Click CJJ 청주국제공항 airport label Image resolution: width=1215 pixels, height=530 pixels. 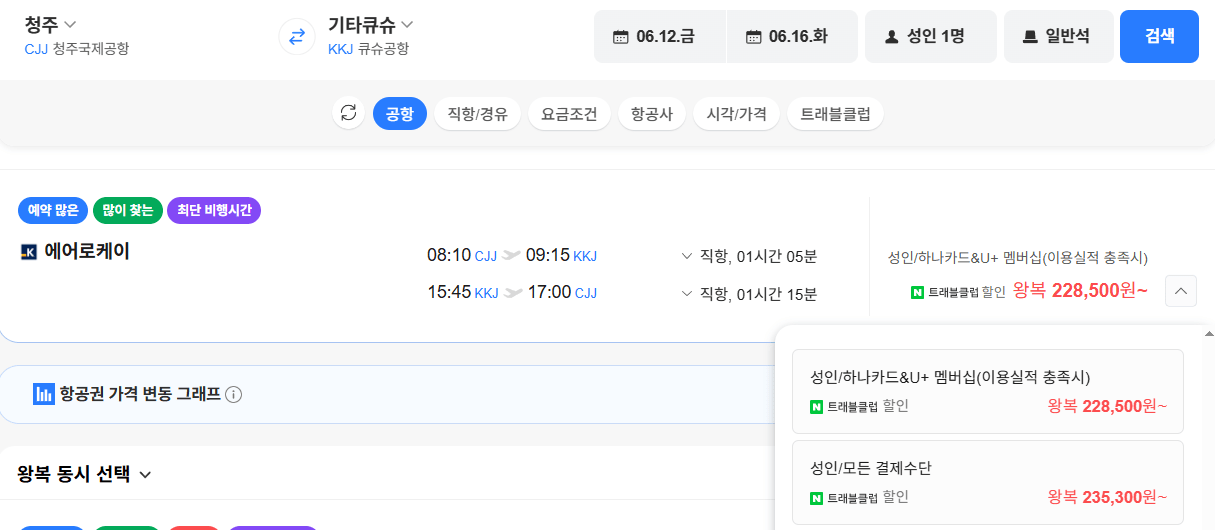(76, 48)
